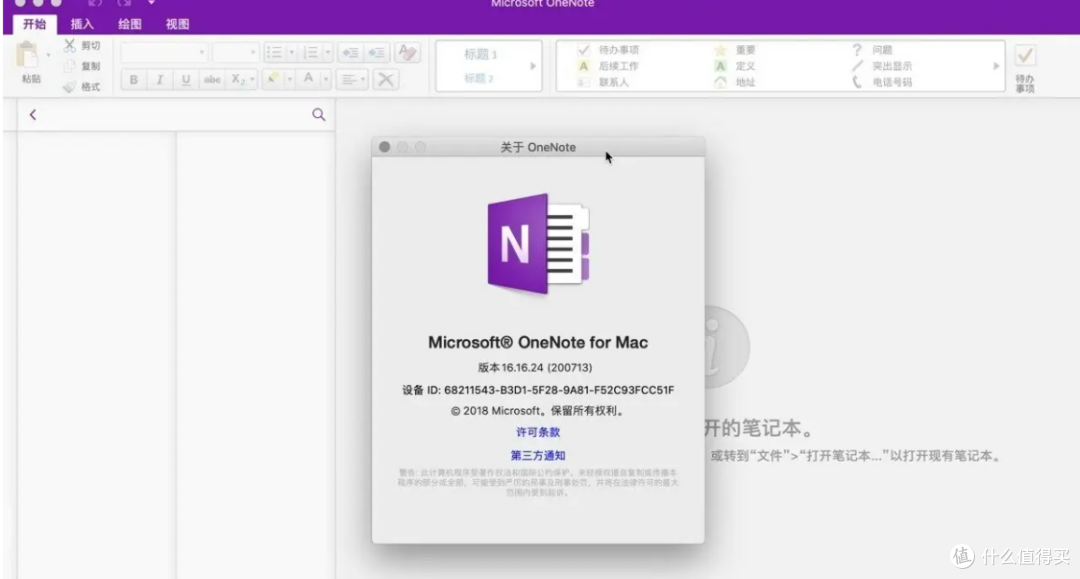Screen dimensions: 1080x579
Task: Open the paste options dropdown arrow
Action: pyautogui.click(x=48, y=55)
